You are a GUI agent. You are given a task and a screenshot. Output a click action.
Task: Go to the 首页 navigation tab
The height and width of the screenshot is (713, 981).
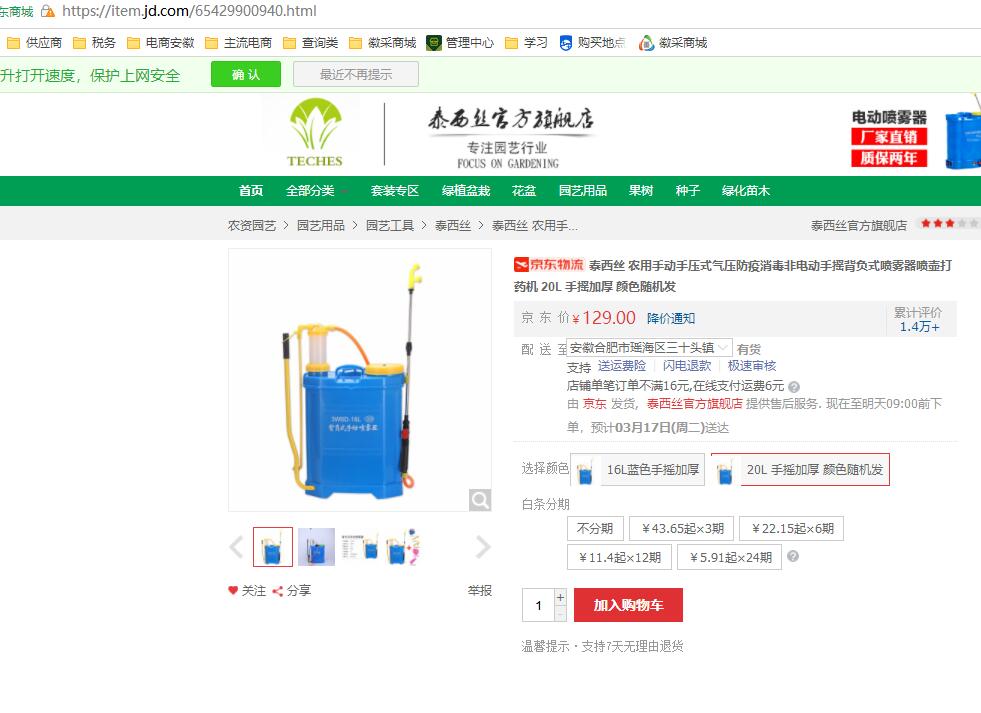tap(251, 191)
